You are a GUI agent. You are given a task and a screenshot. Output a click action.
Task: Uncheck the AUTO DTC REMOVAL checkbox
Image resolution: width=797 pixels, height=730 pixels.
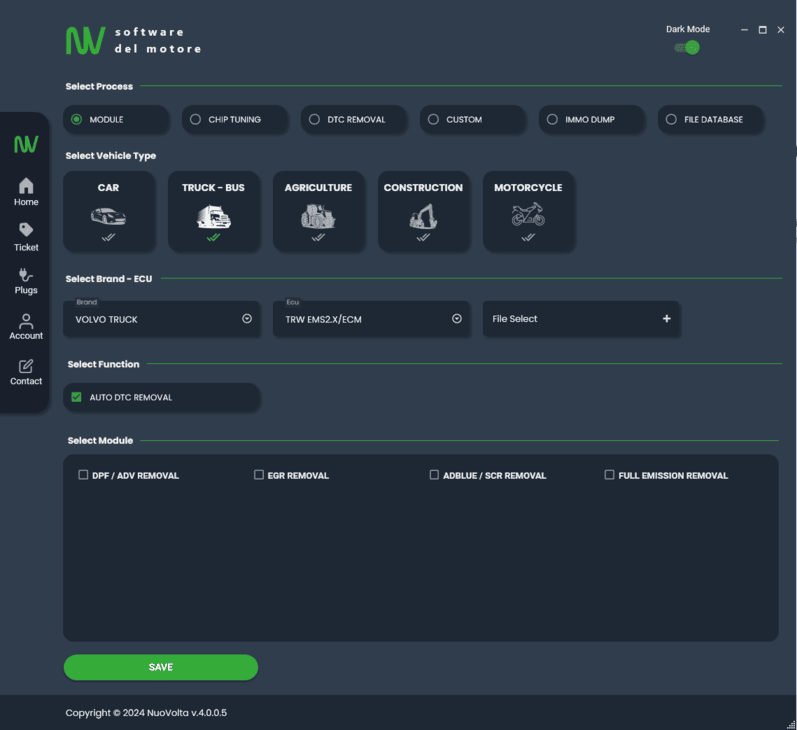(x=76, y=397)
